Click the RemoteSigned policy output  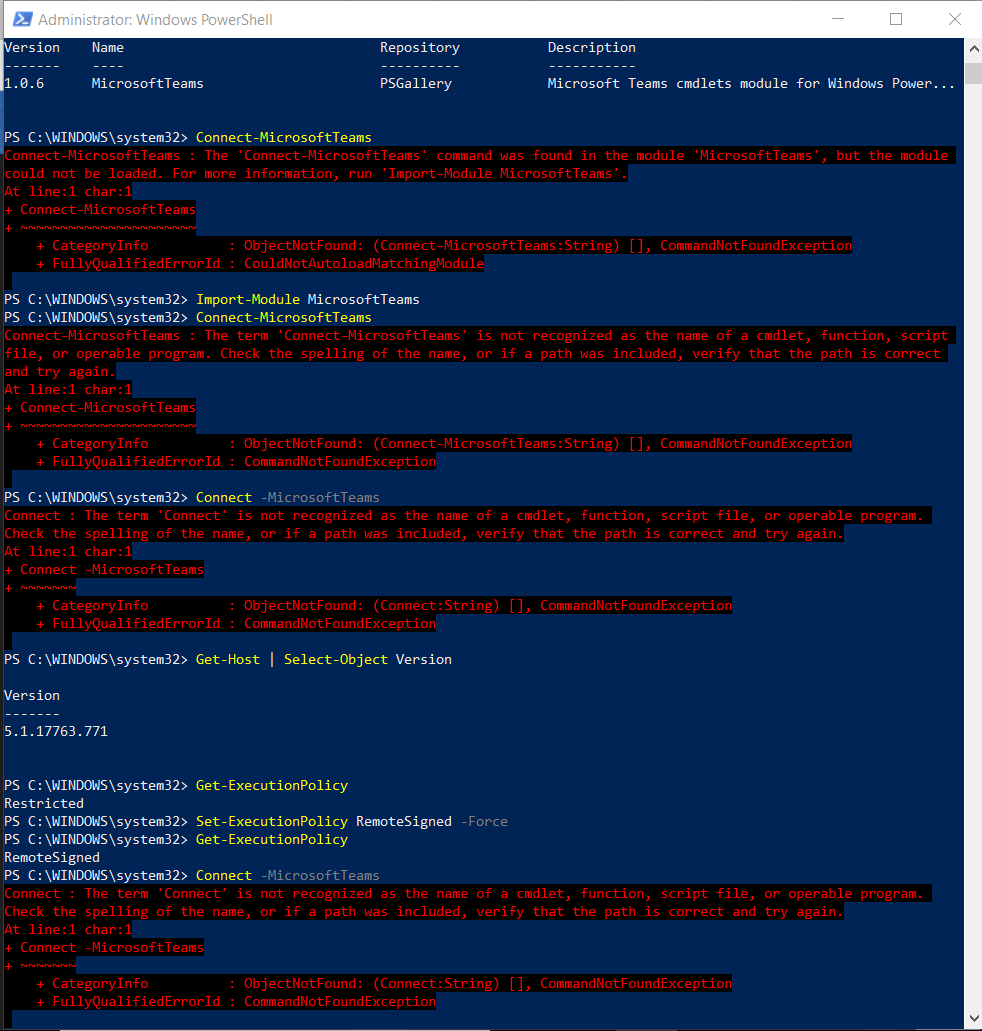click(51, 857)
